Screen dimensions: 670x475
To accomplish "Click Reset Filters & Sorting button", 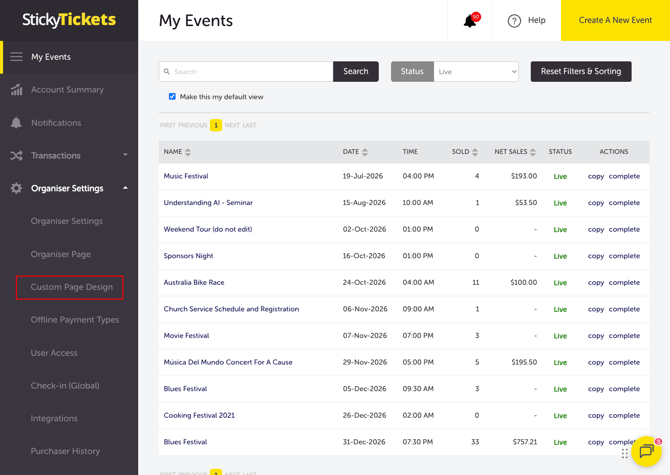I will 581,71.
